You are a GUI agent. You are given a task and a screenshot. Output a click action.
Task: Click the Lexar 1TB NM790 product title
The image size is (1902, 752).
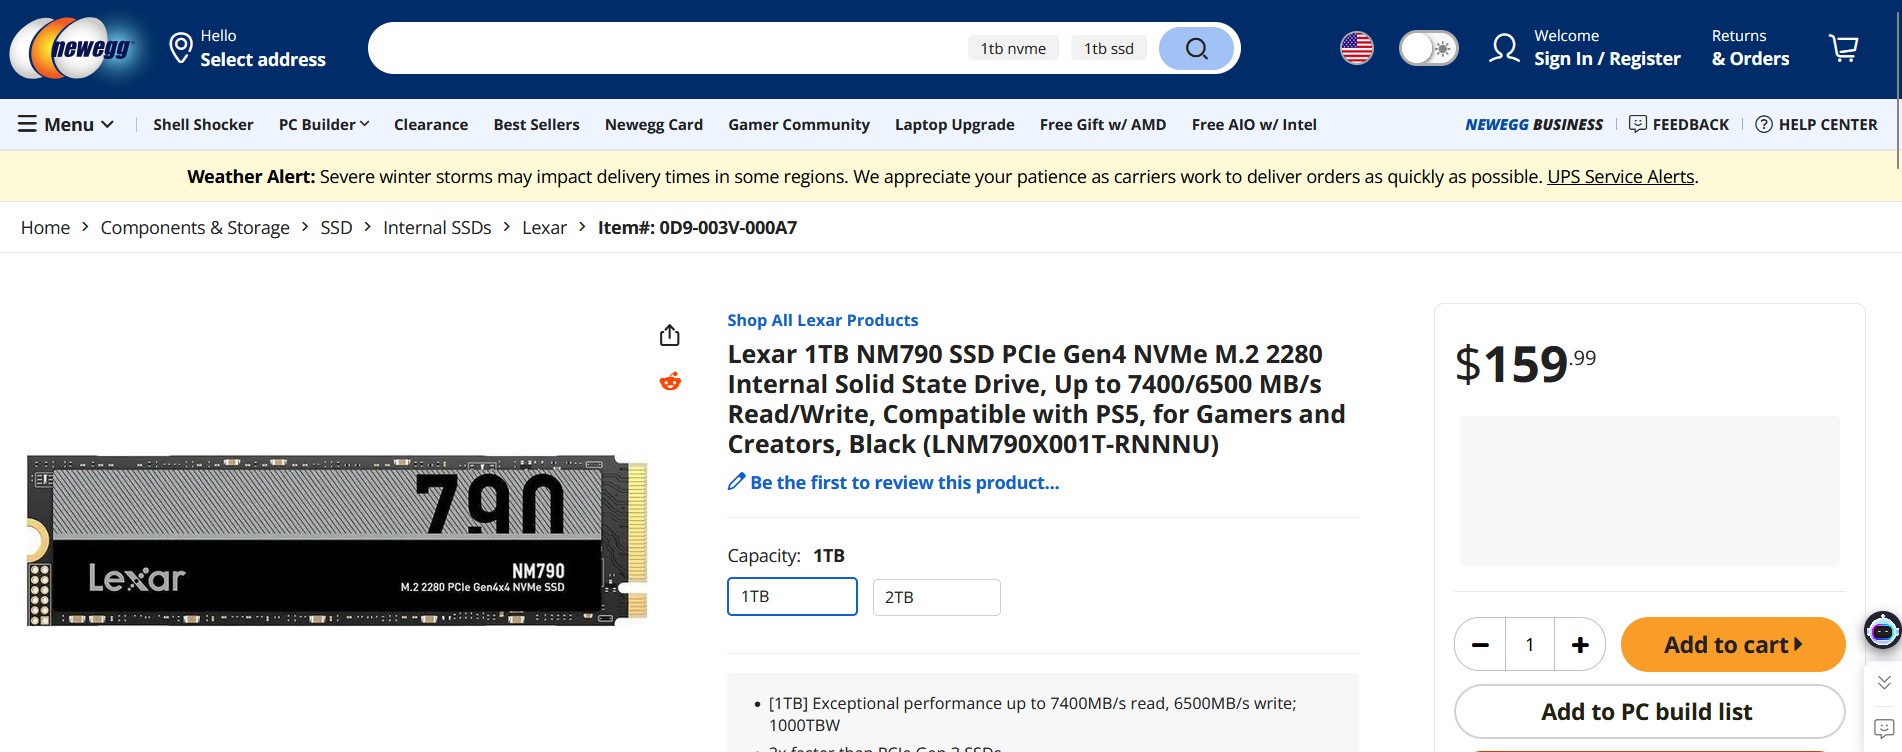(1036, 399)
